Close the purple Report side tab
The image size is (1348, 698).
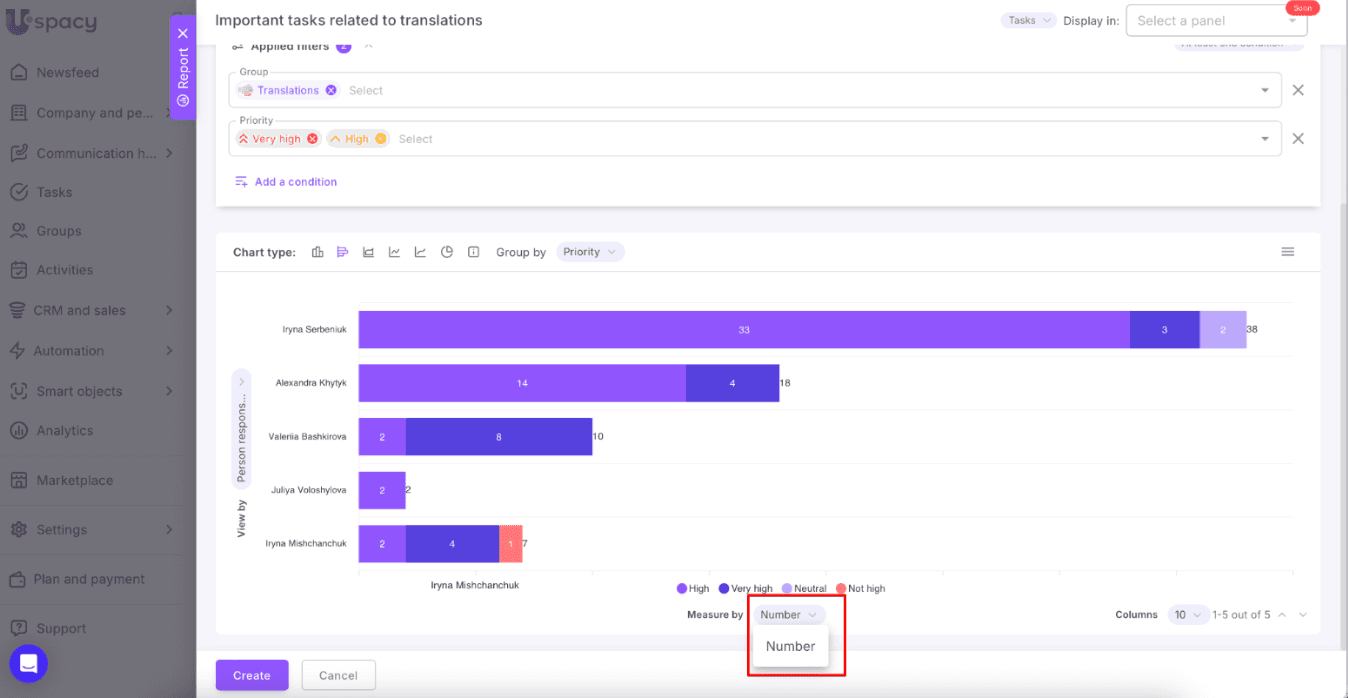[183, 33]
